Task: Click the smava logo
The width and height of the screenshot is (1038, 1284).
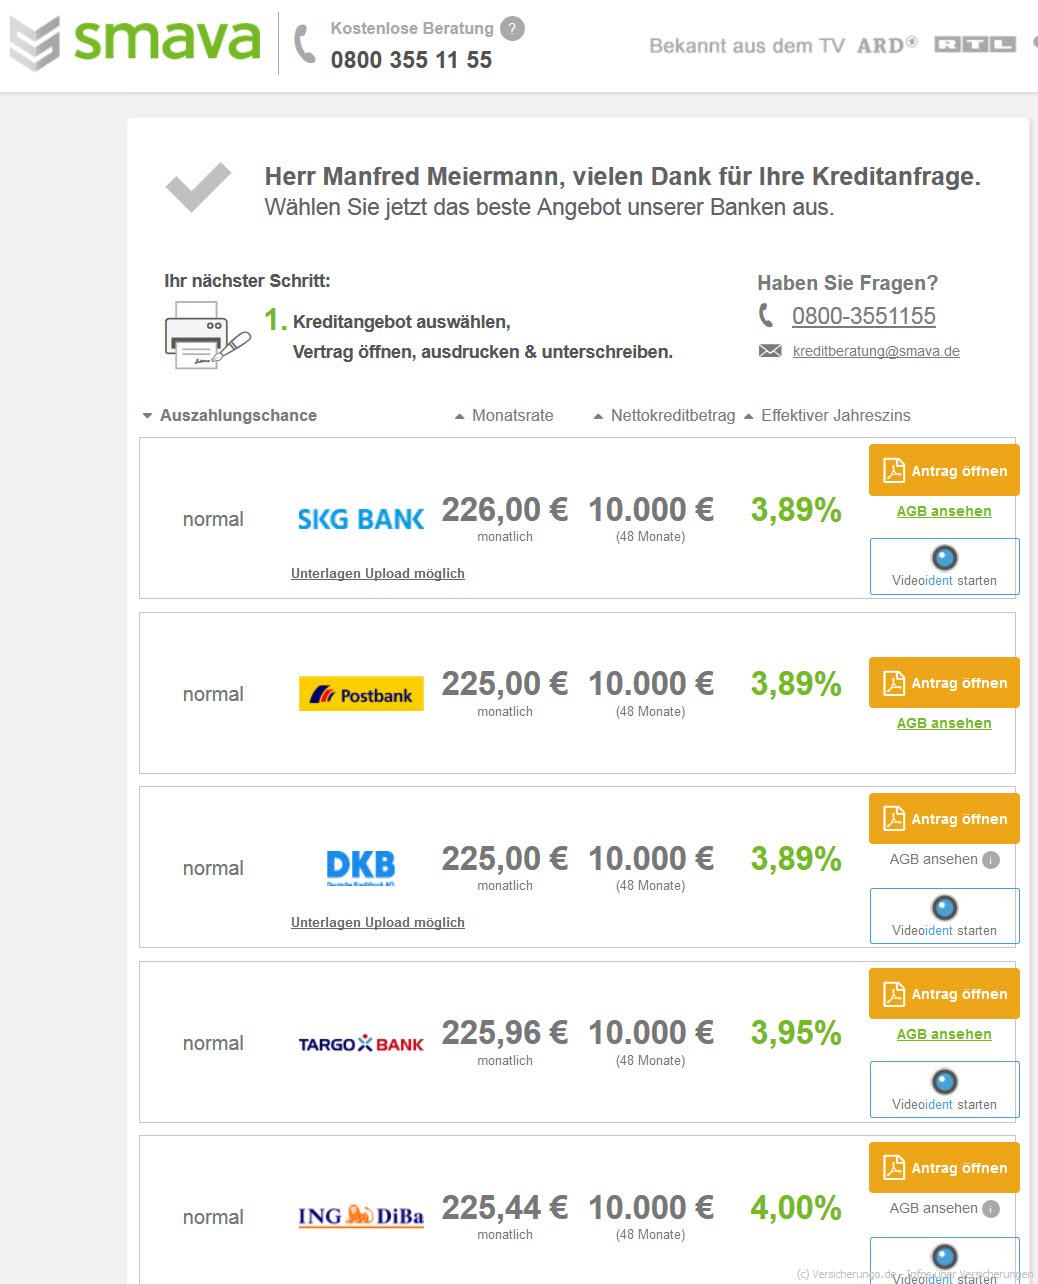Action: click(x=135, y=42)
